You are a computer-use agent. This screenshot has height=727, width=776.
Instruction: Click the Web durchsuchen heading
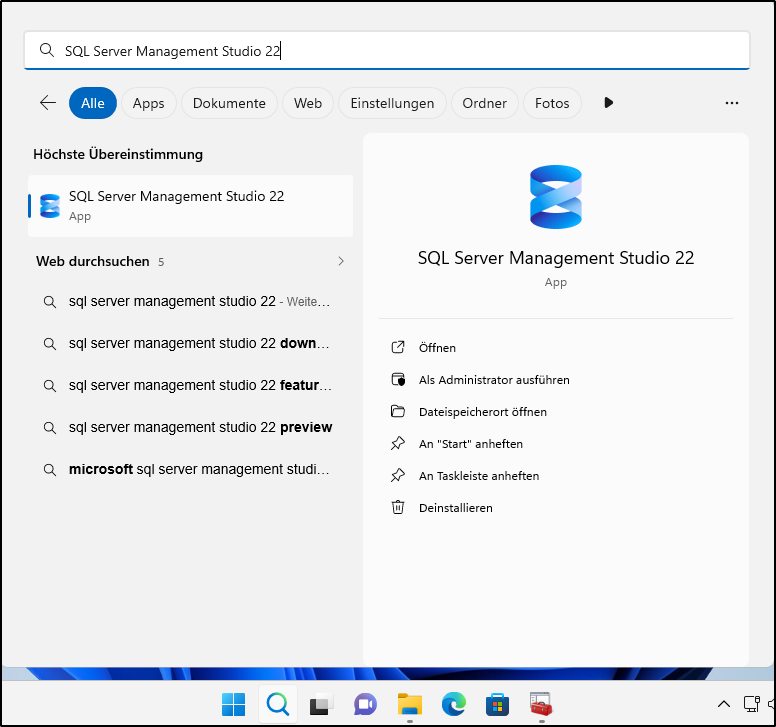pos(93,261)
